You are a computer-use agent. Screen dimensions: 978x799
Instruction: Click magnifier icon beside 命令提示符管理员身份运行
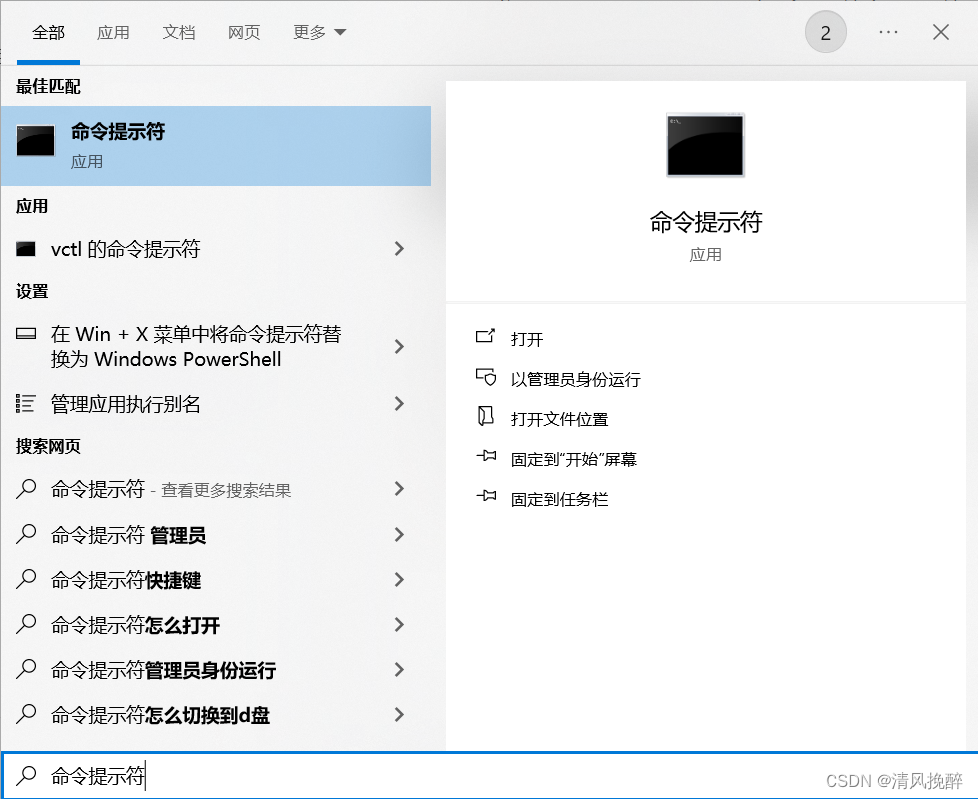(x=26, y=669)
